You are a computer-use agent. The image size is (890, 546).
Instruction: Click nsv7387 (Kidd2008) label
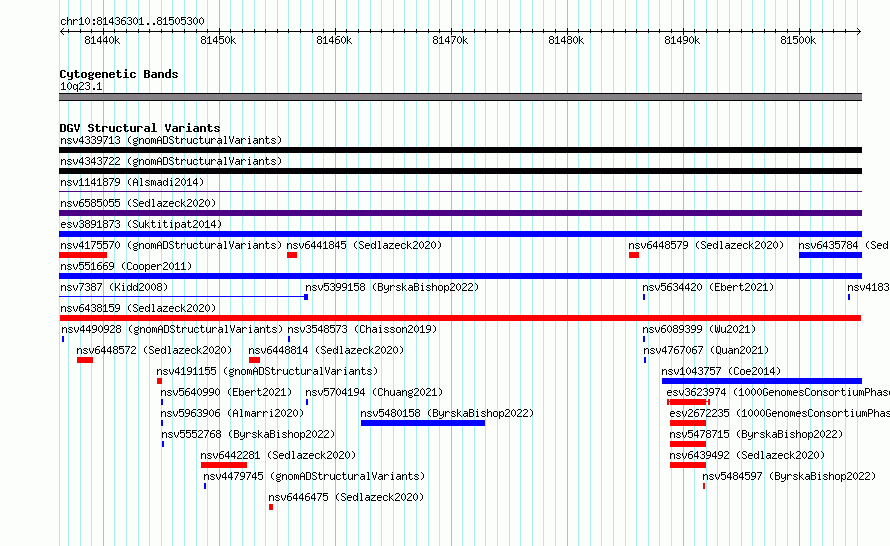(114, 287)
